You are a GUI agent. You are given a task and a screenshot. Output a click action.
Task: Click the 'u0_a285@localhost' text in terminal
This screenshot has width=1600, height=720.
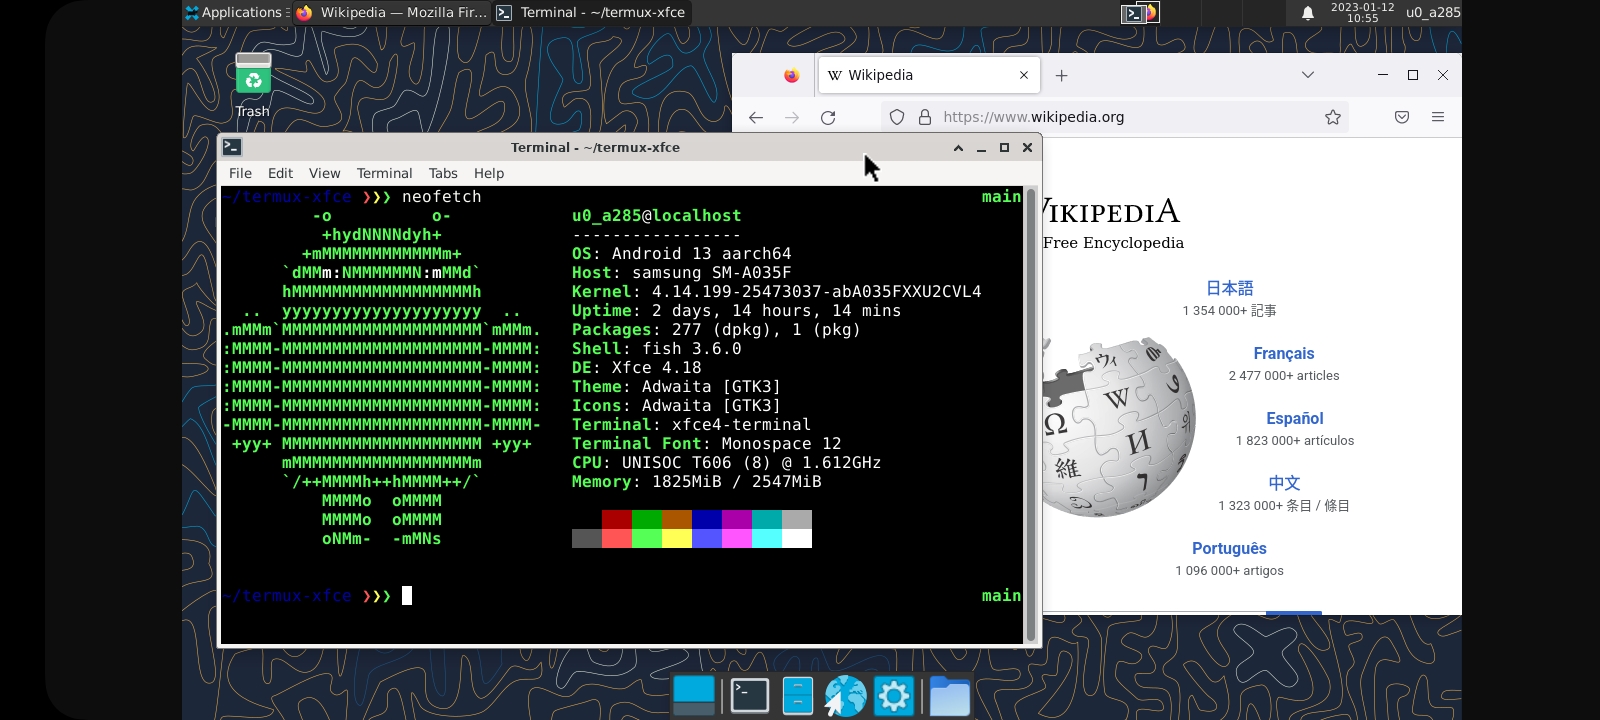pos(656,216)
